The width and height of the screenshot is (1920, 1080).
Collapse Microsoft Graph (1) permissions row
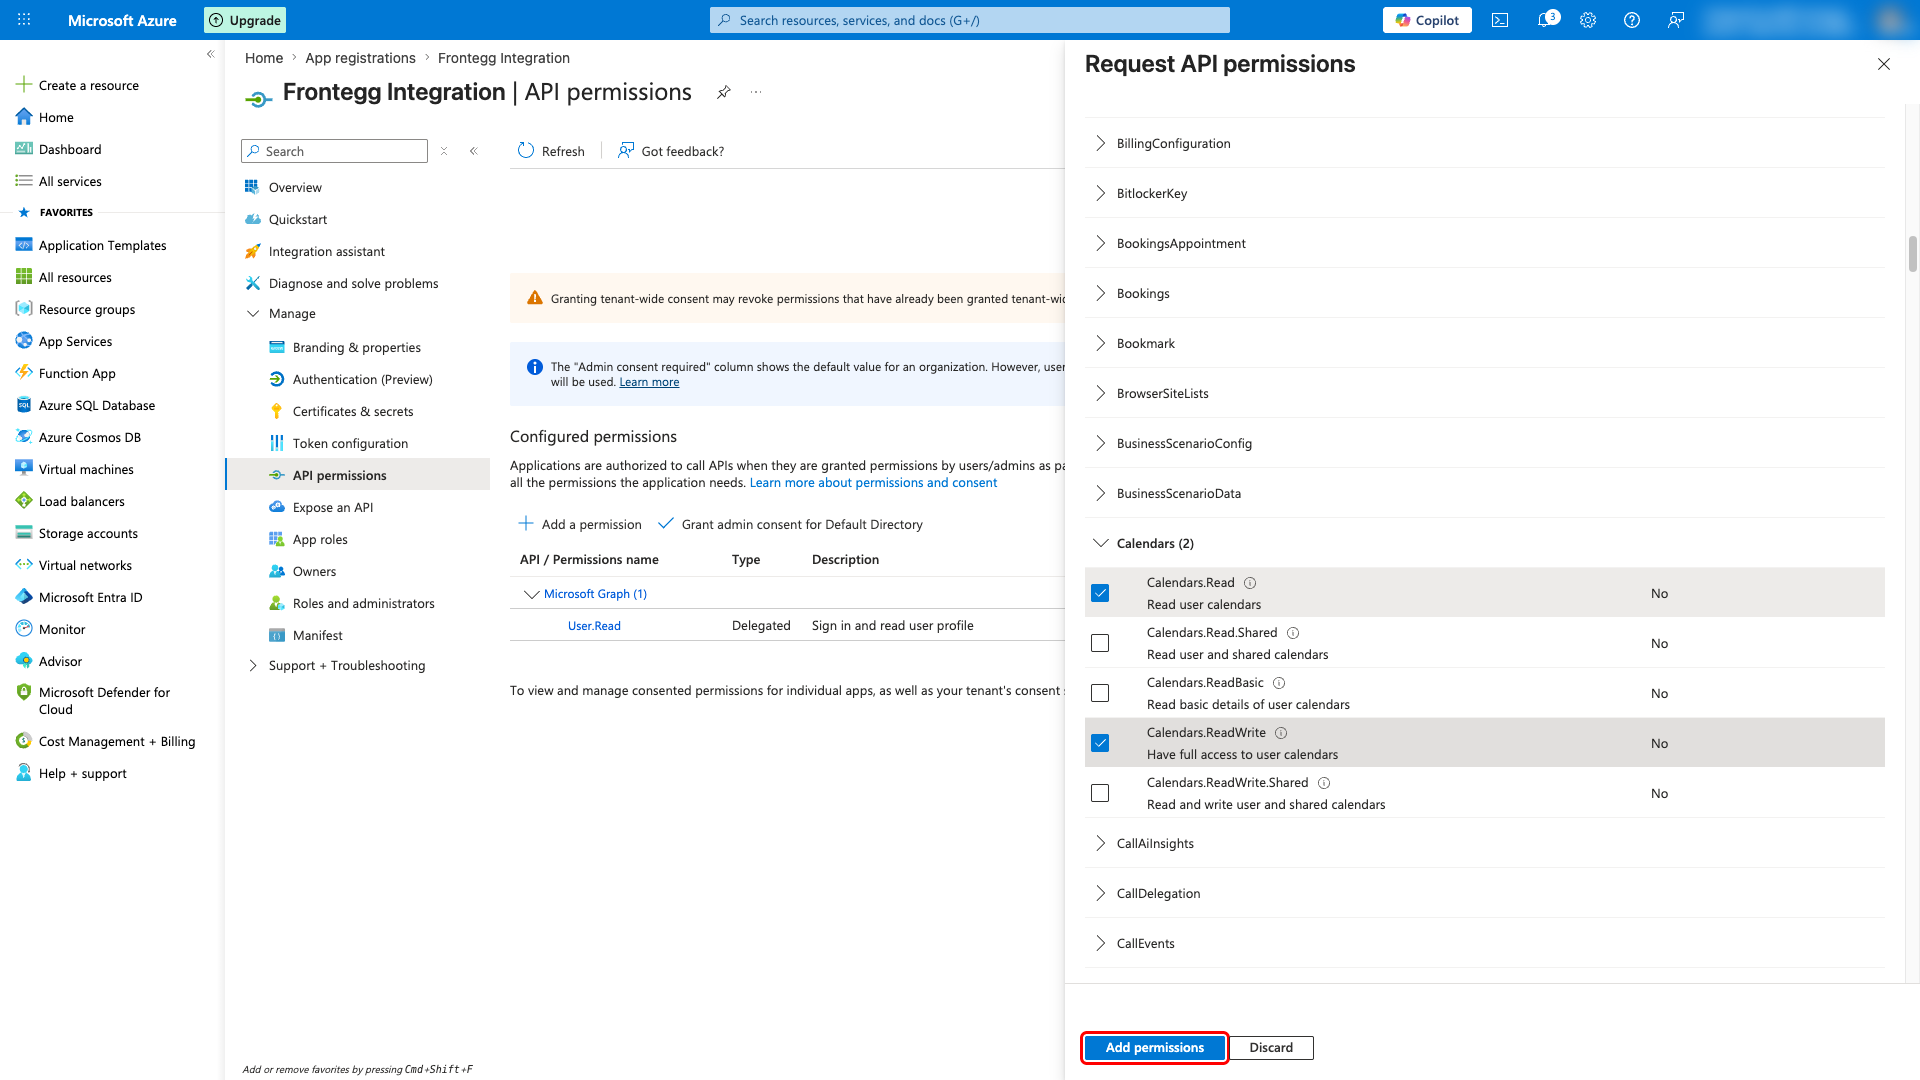(x=531, y=594)
